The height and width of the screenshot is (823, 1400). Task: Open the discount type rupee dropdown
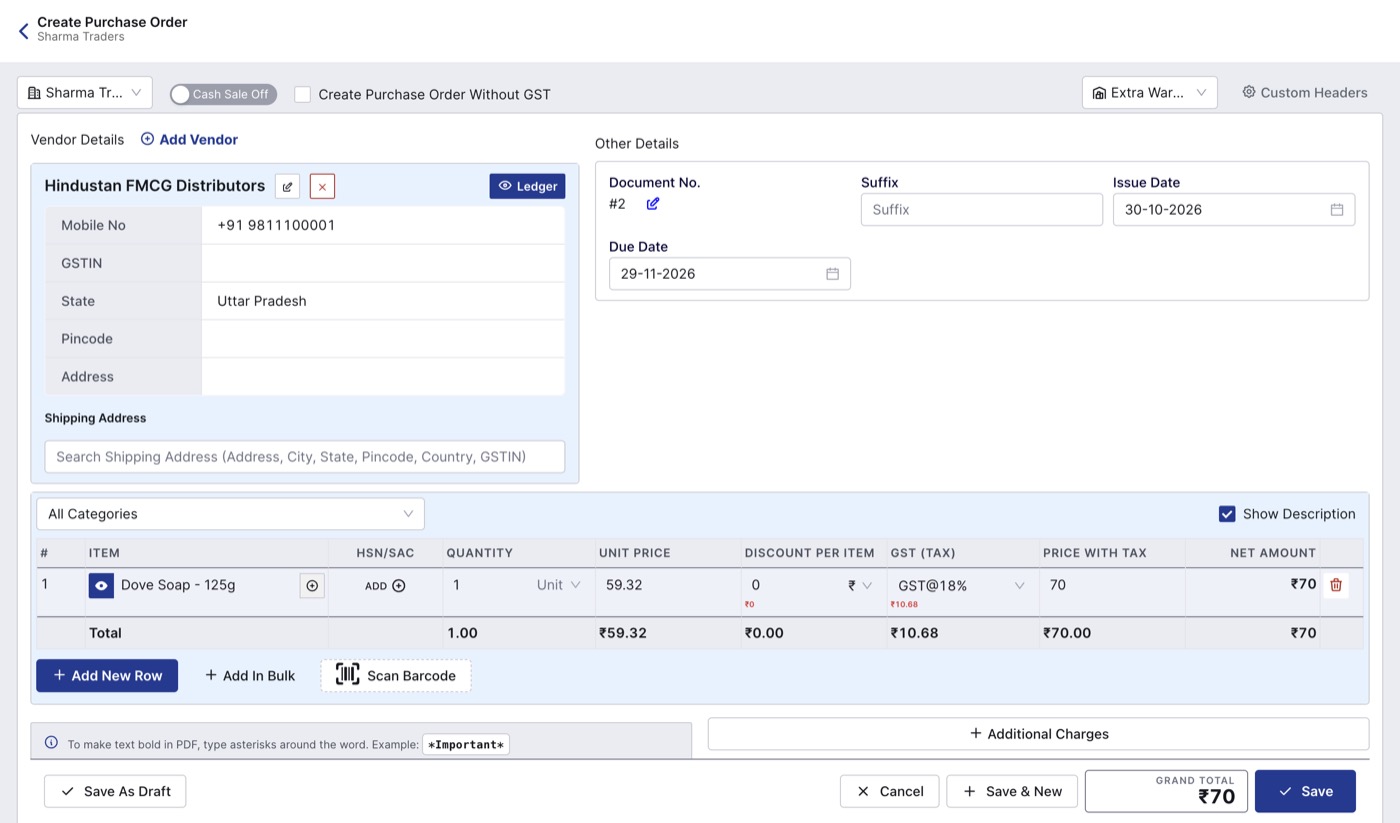click(x=860, y=585)
